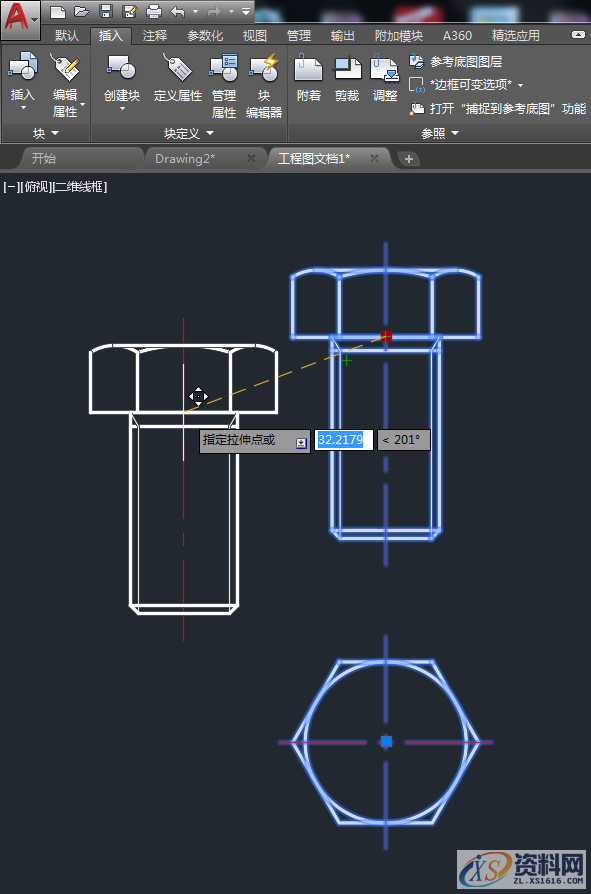Close the 工程图文档1* document tab

374,158
